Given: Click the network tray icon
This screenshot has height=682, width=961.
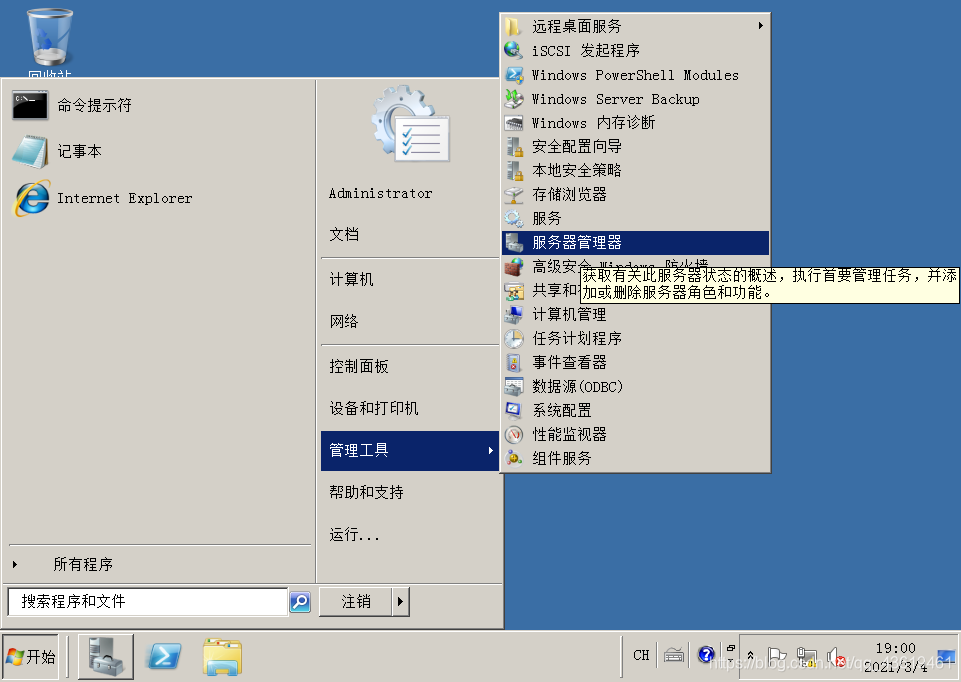Looking at the screenshot, I should [807, 657].
